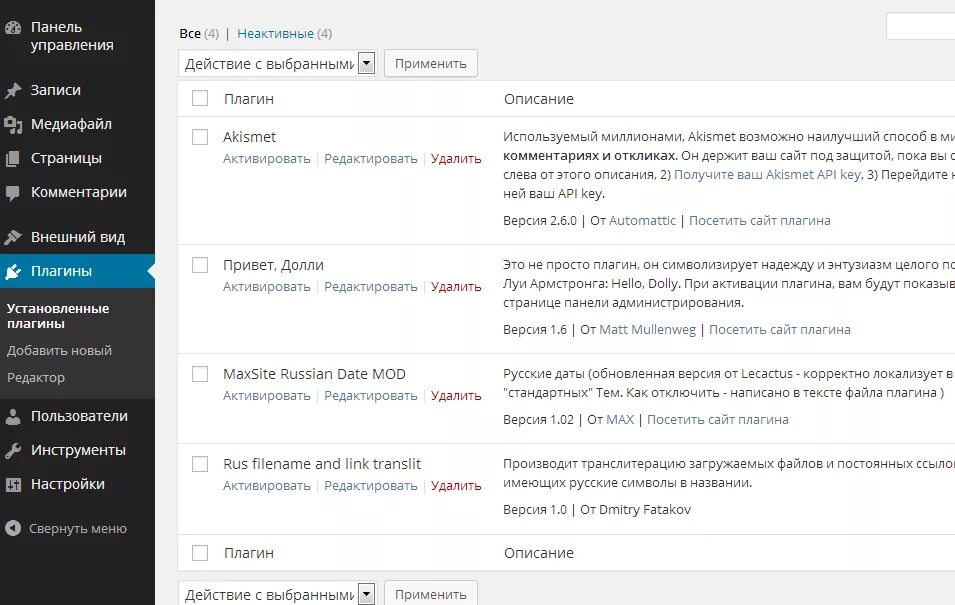Click the Posts pushpin icon
The height and width of the screenshot is (605, 955).
[13, 91]
